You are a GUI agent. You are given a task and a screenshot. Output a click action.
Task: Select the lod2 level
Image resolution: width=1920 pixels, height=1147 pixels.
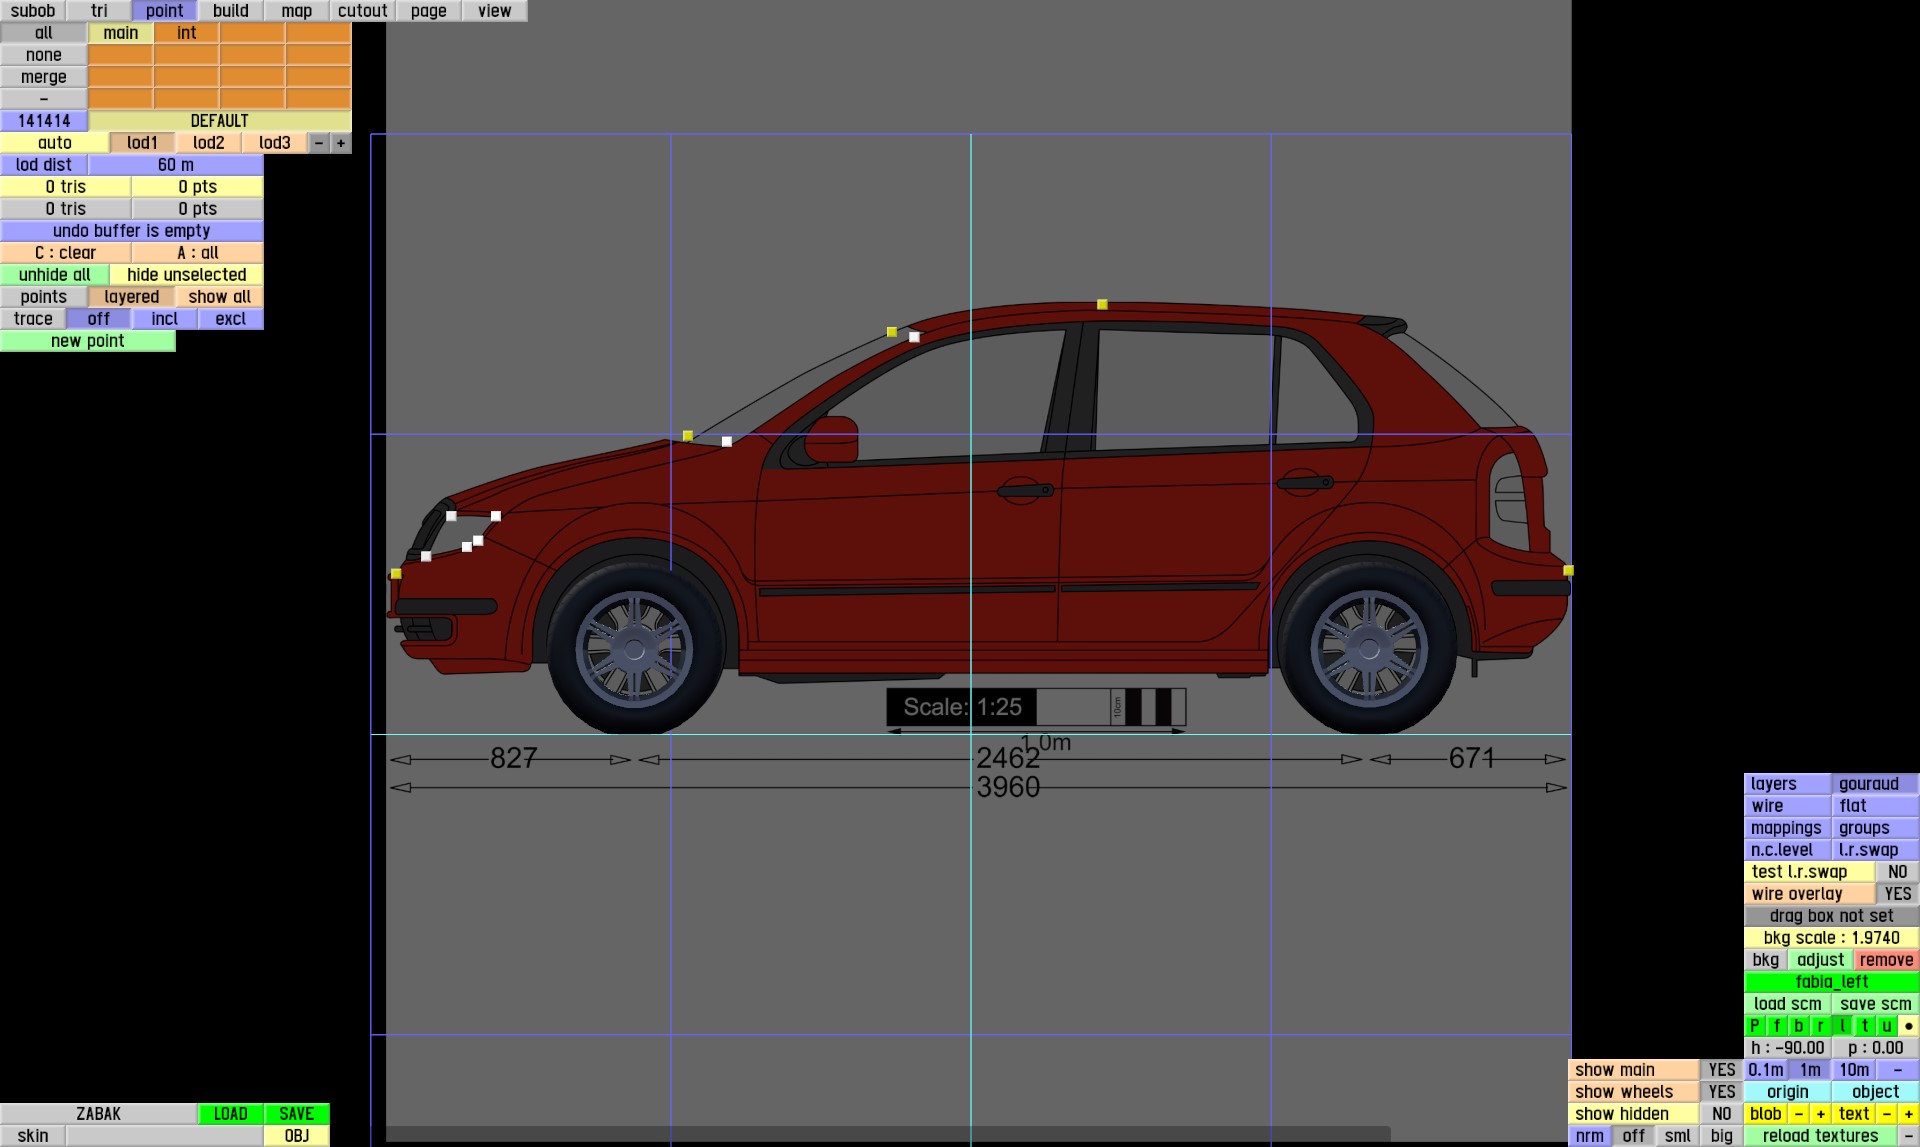click(x=208, y=143)
